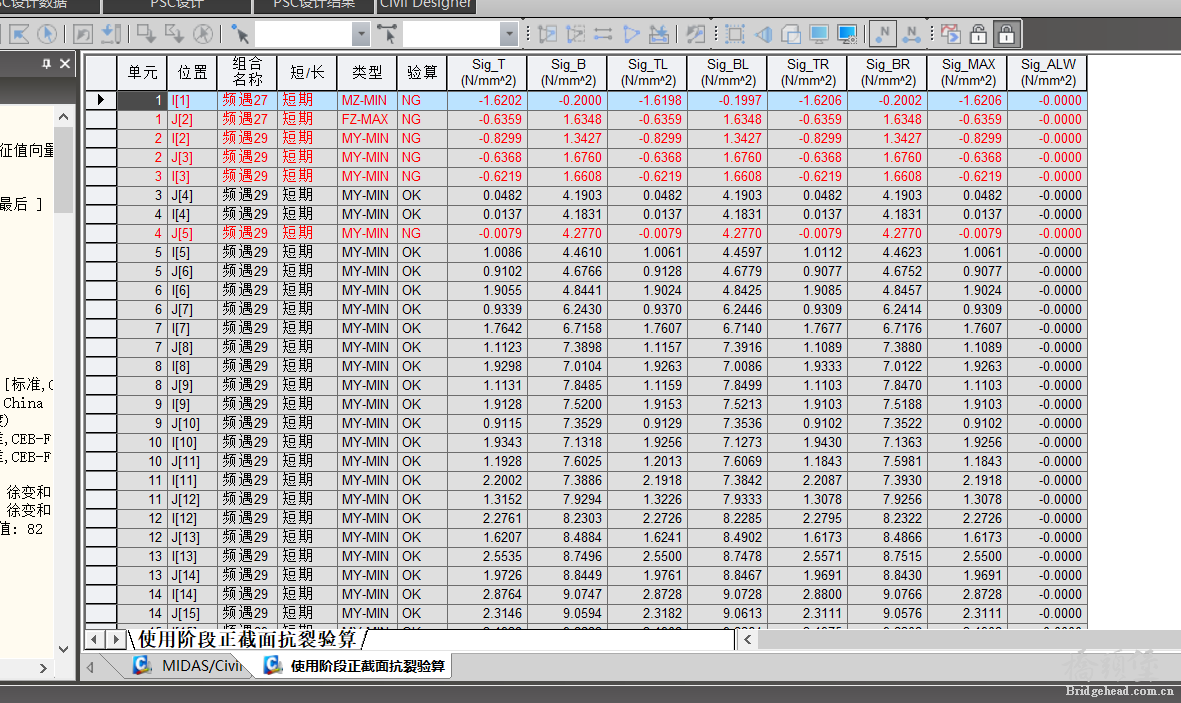Viewport: 1181px width, 703px height.
Task: Click the 位置 column header
Action: (x=191, y=72)
